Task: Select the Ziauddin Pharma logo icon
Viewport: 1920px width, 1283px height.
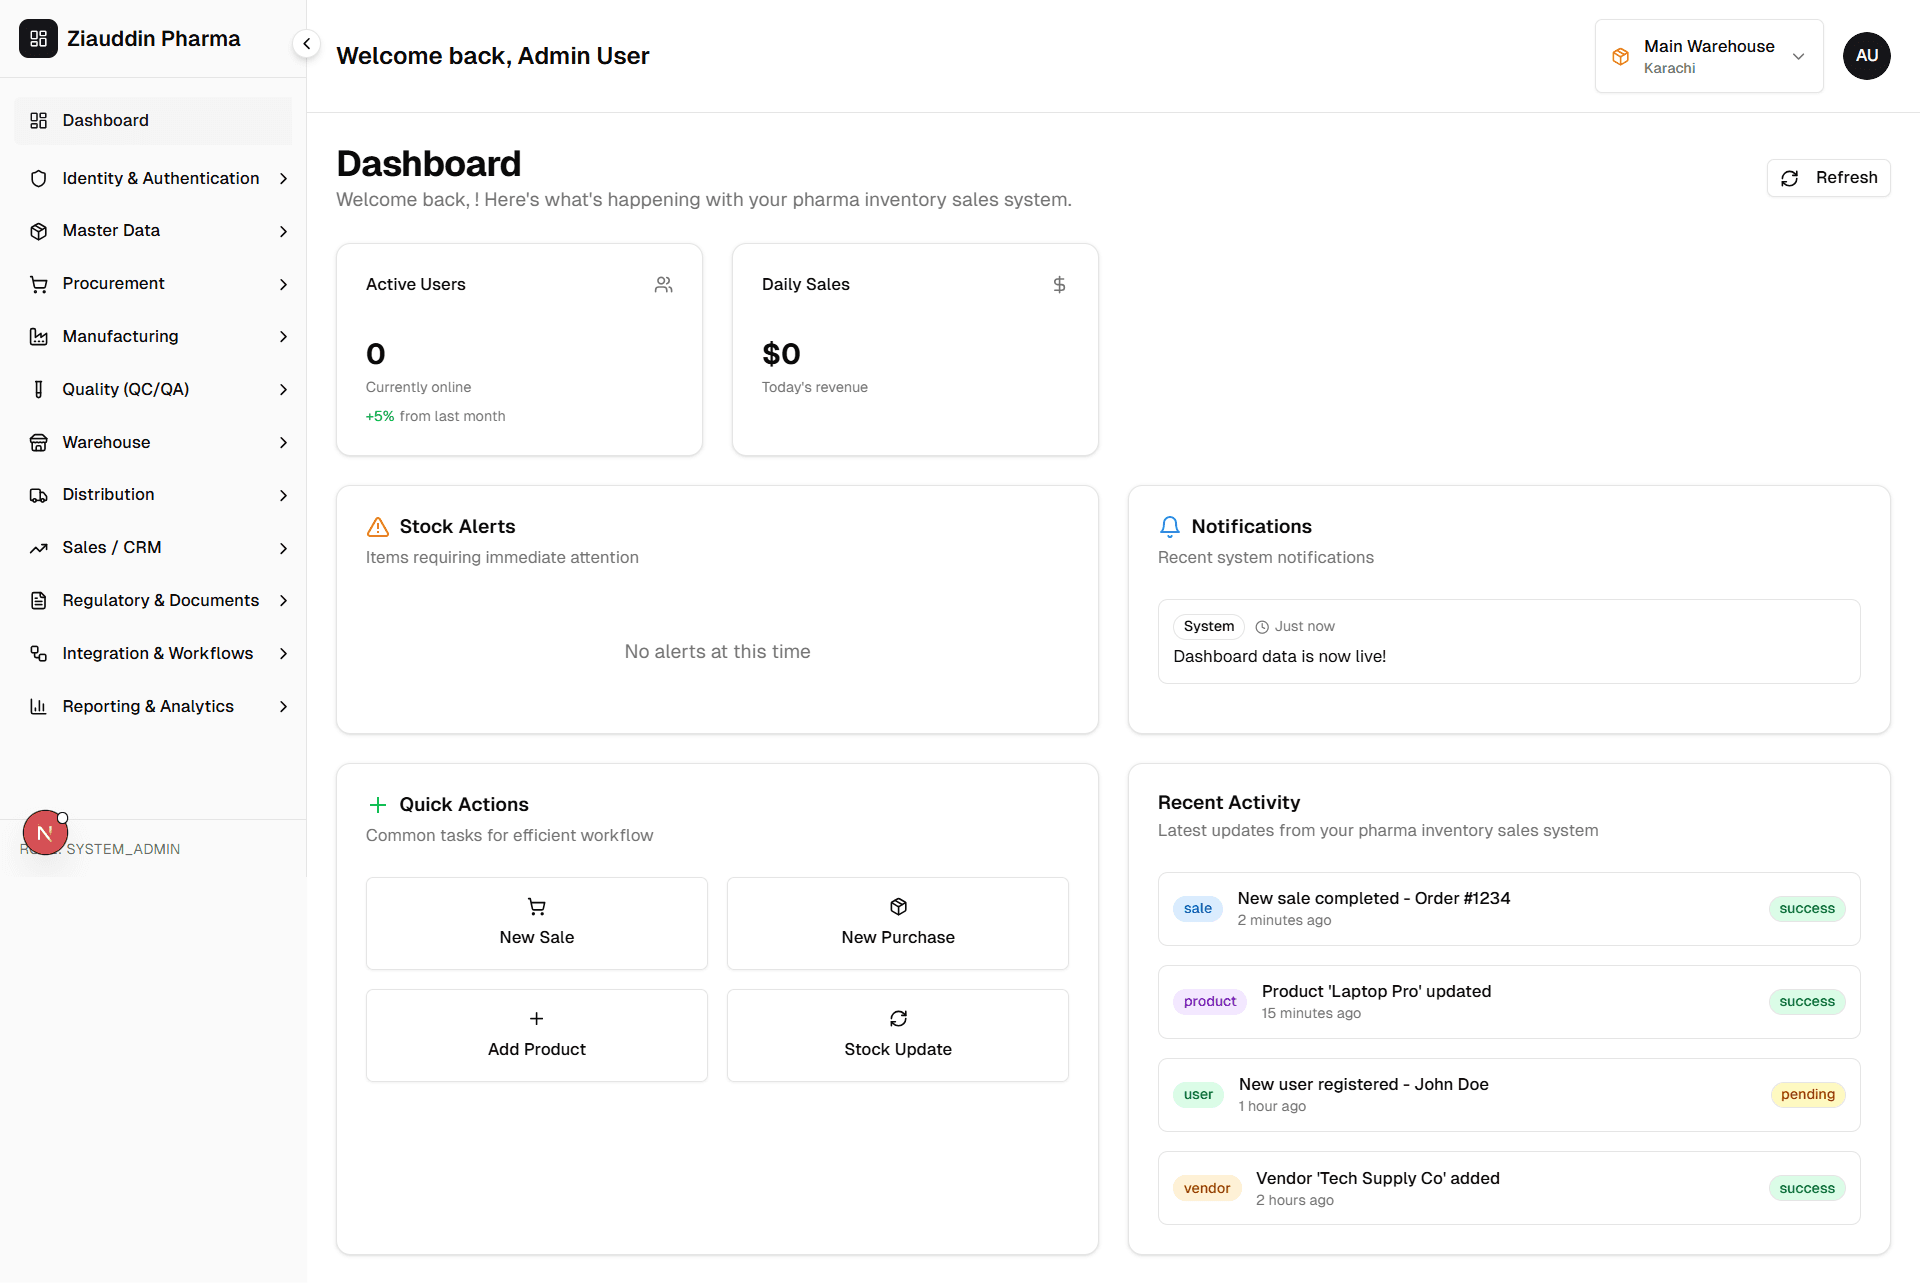Action: (38, 39)
